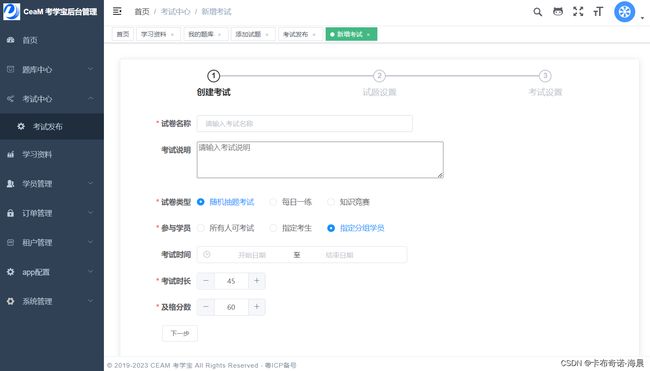Click the app配置 gear icon

tap(11, 272)
